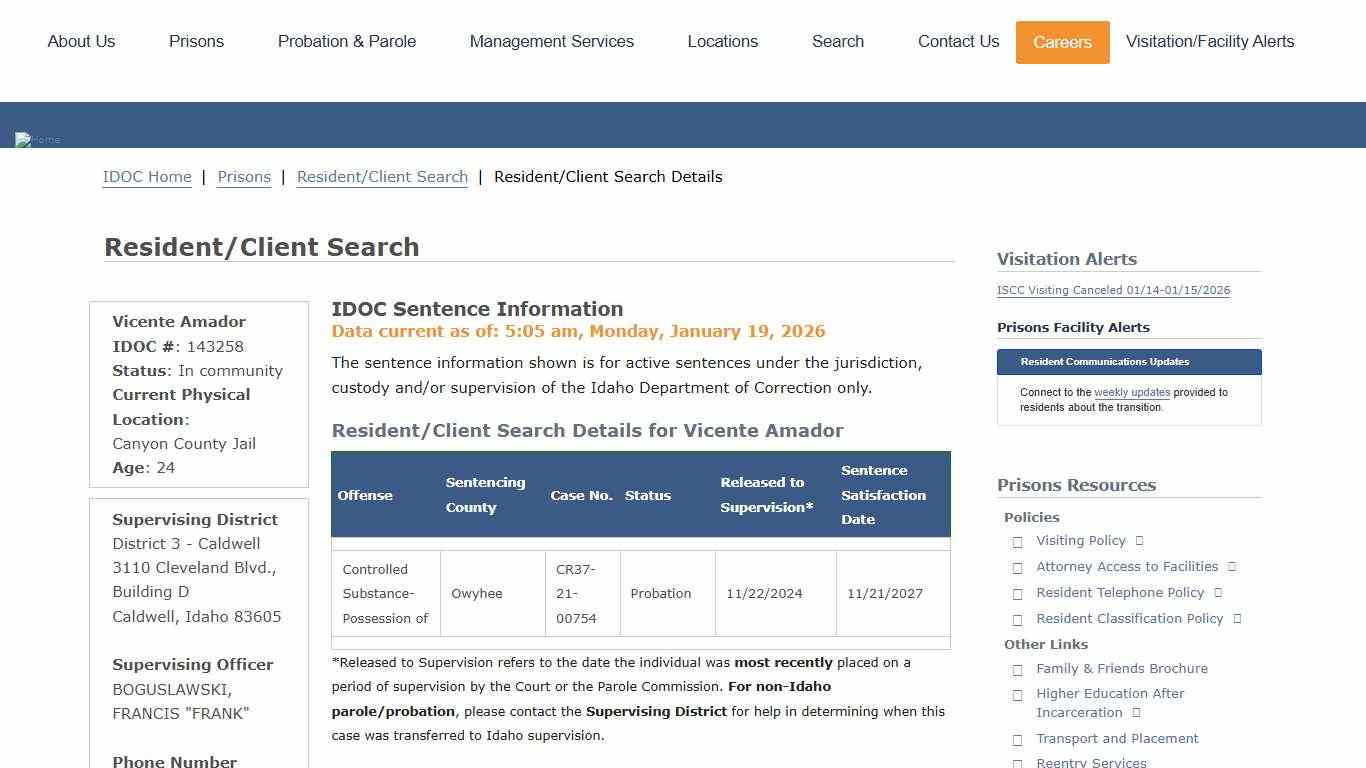The width and height of the screenshot is (1366, 768).
Task: Follow the weekly updates link
Action: (x=1131, y=392)
